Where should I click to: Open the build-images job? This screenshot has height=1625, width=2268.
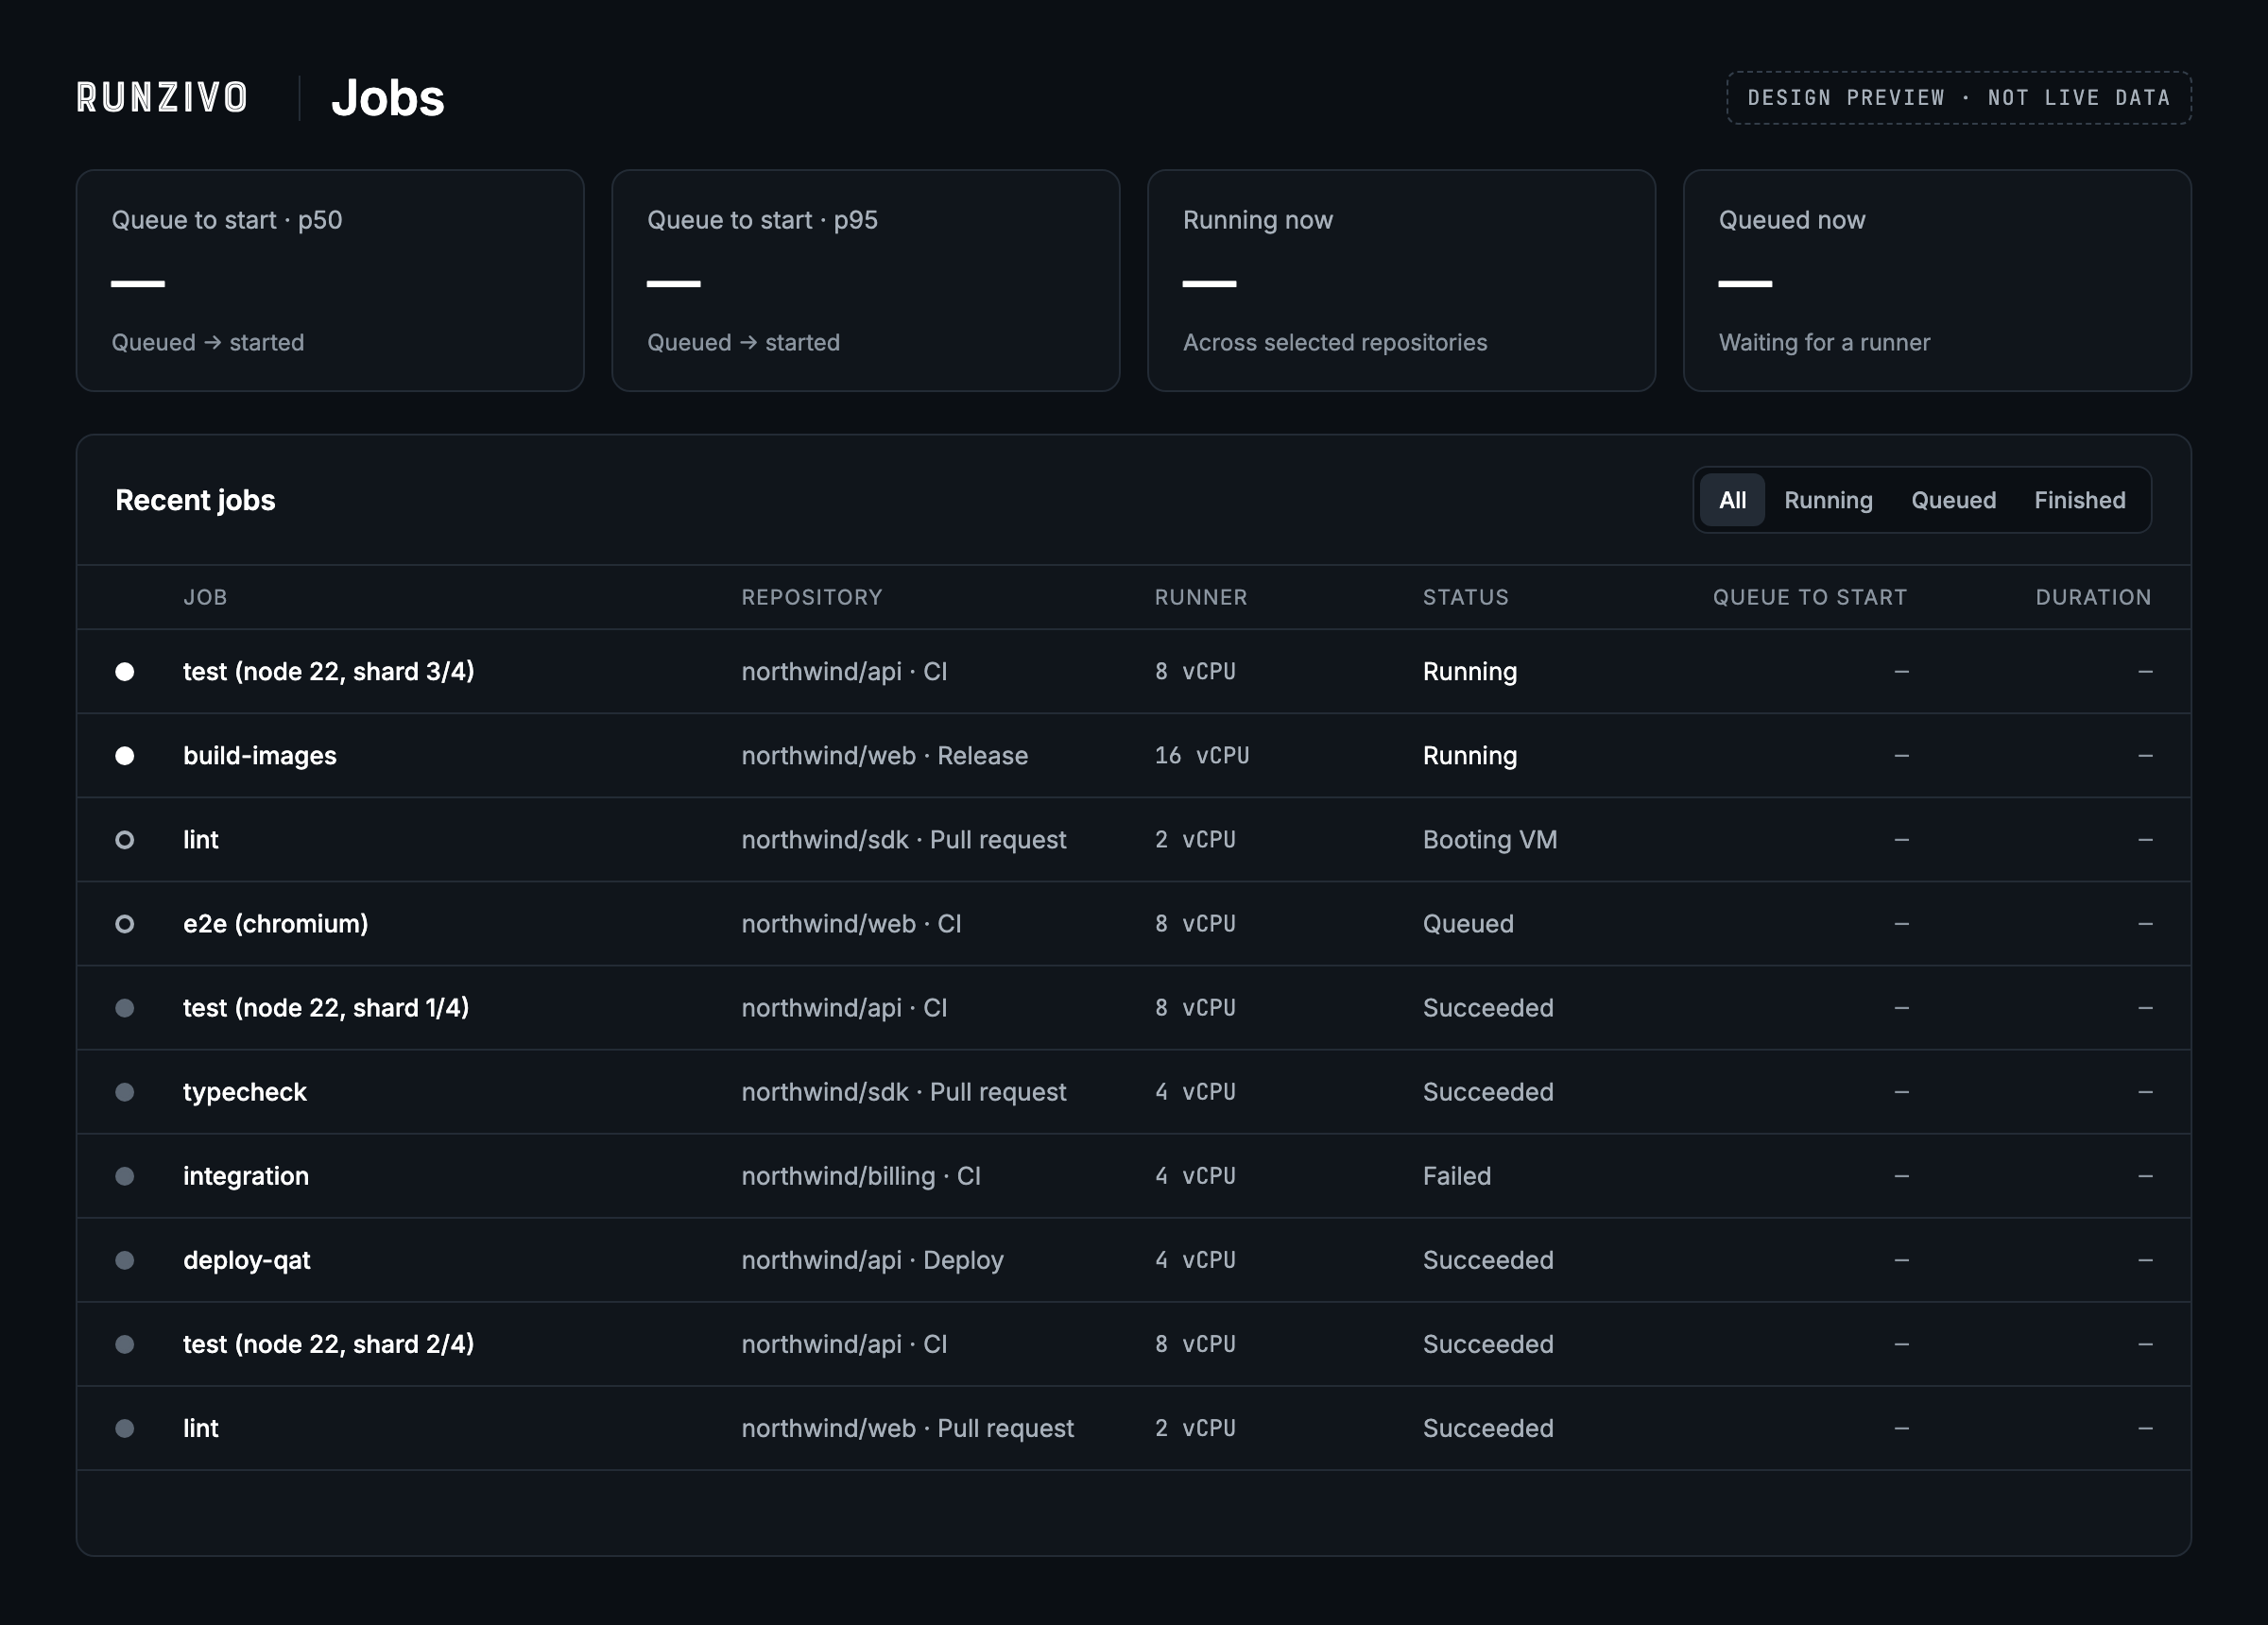click(260, 755)
